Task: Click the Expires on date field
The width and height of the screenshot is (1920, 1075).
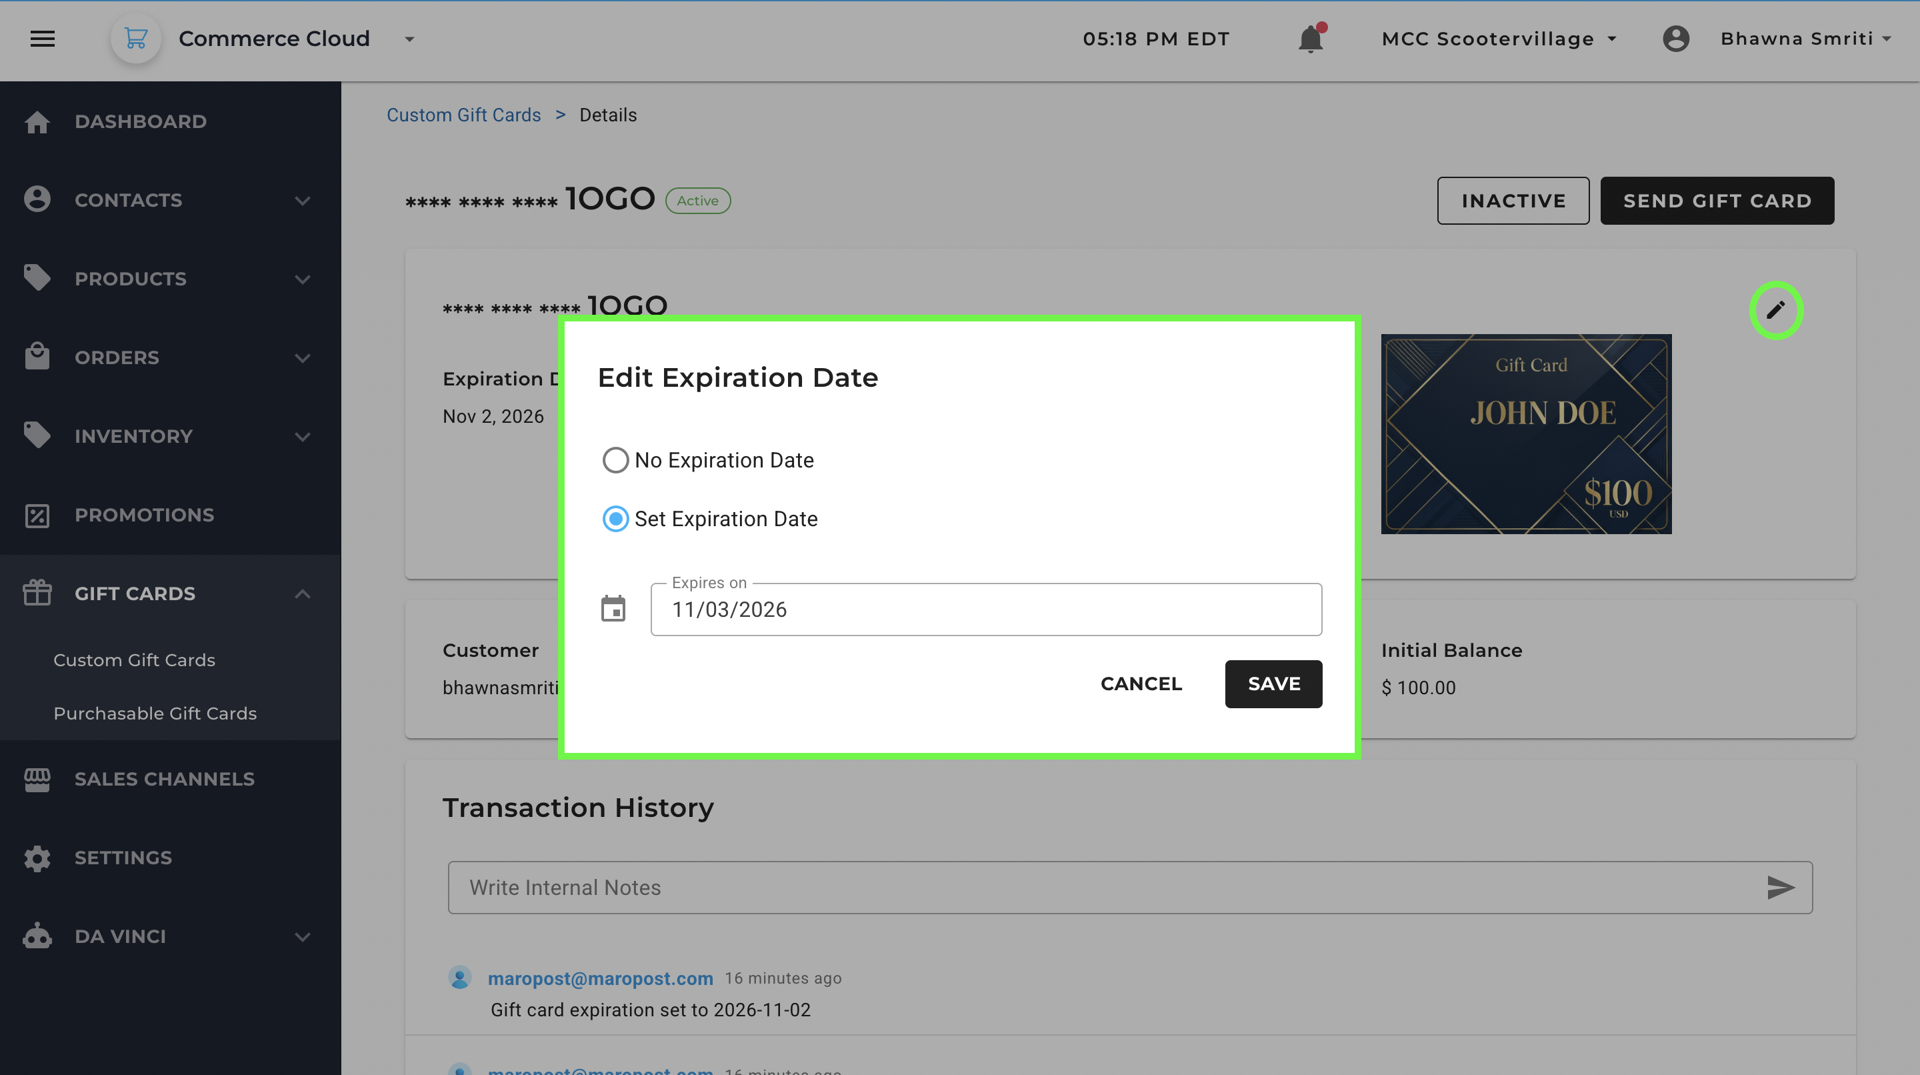Action: pos(985,610)
